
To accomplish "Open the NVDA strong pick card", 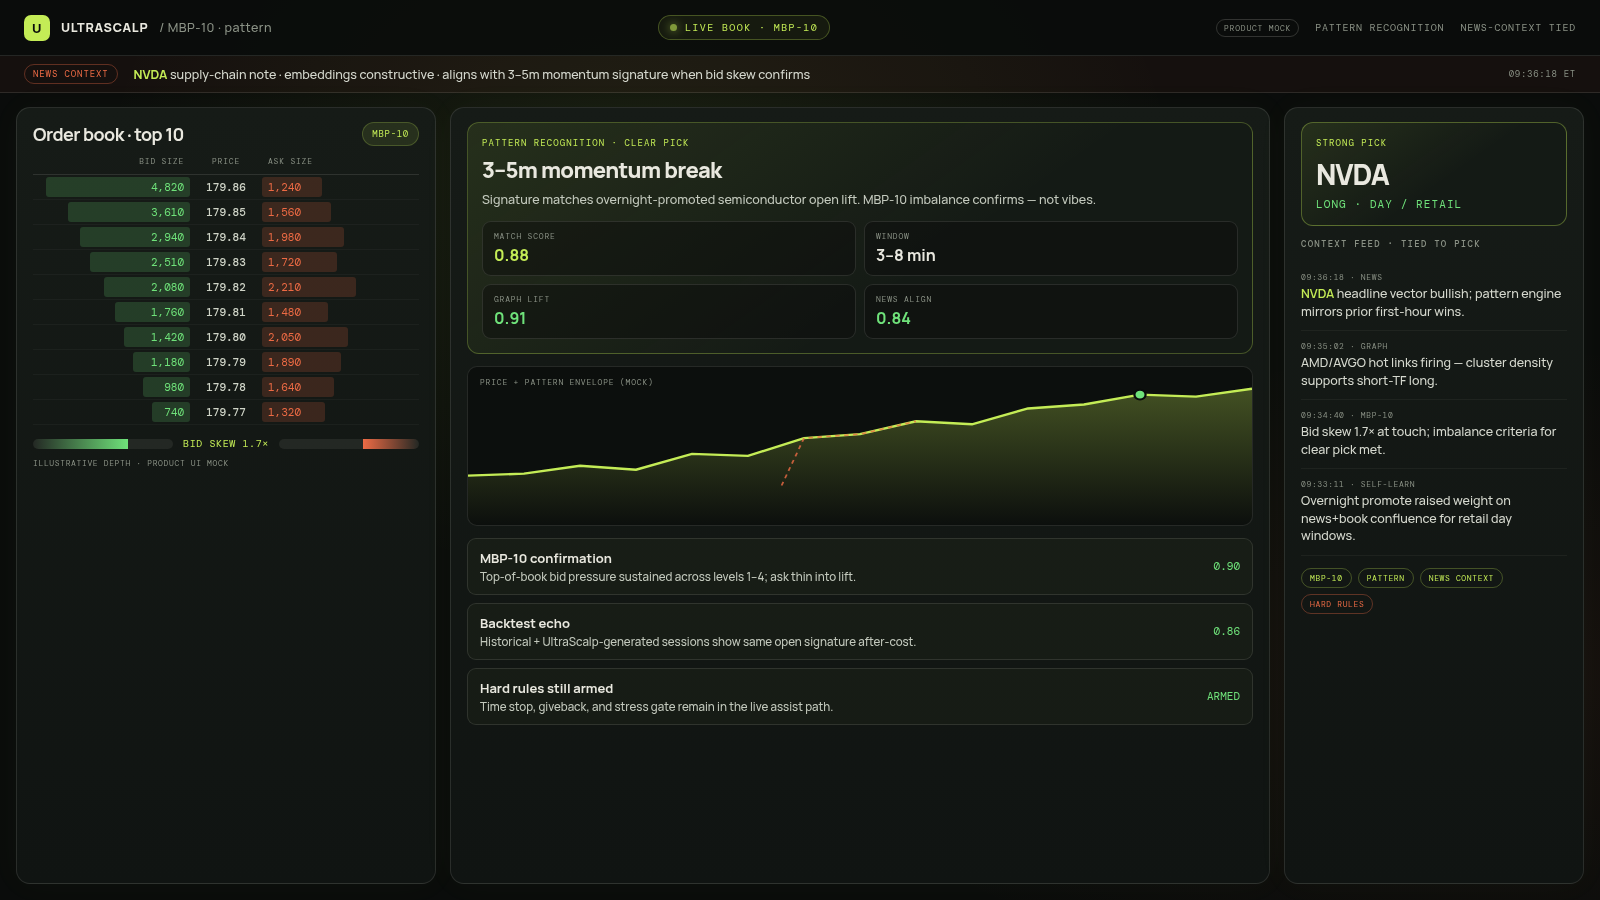I will 1434,174.
